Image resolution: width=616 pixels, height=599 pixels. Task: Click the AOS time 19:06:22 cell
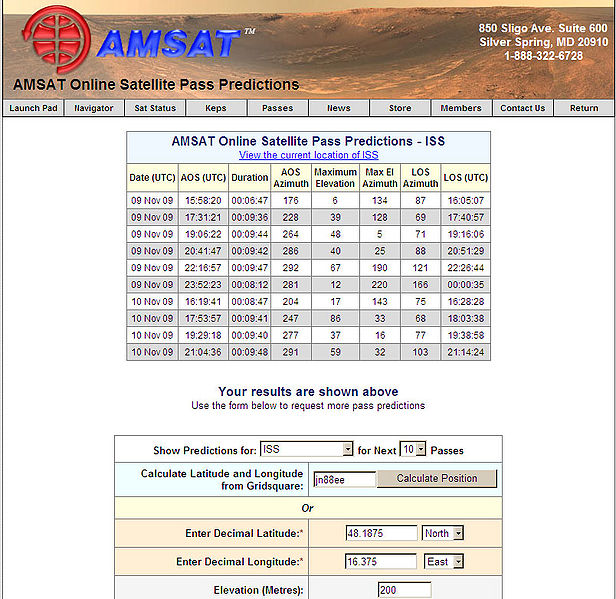click(x=203, y=234)
